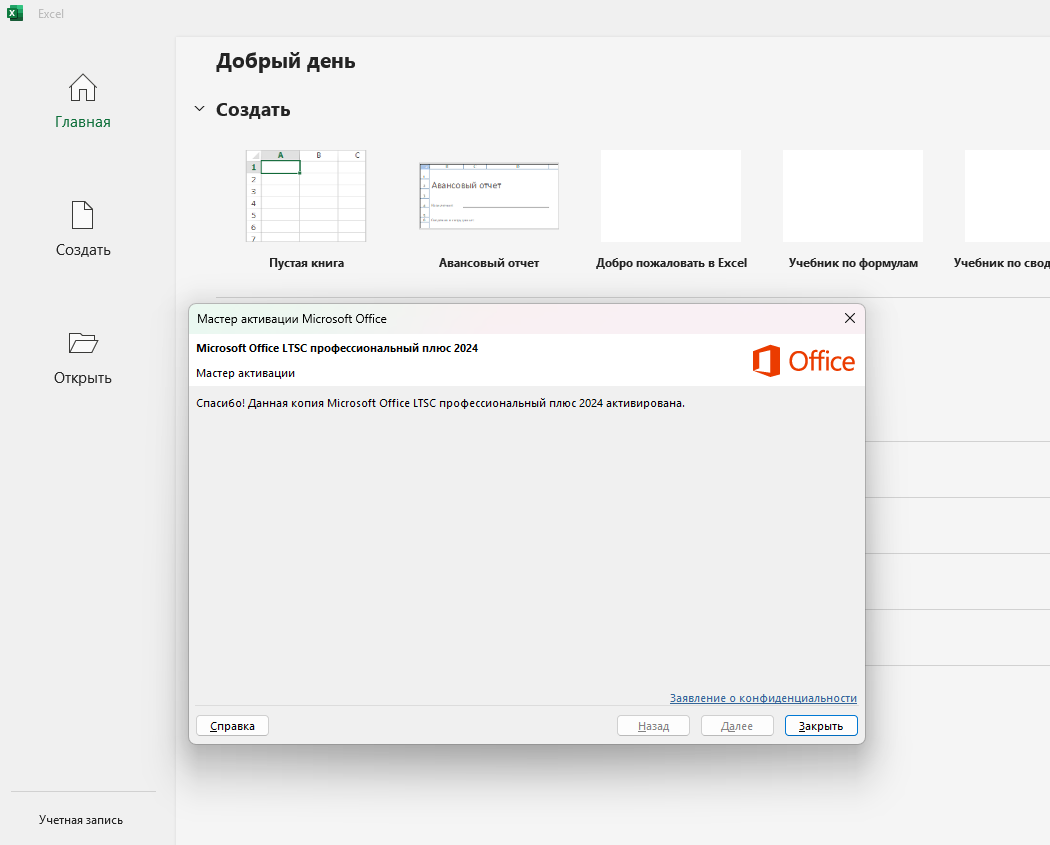Viewport: 1050px width, 845px height.
Task: Click Добро пожаловать в Excel caption
Action: 672,263
